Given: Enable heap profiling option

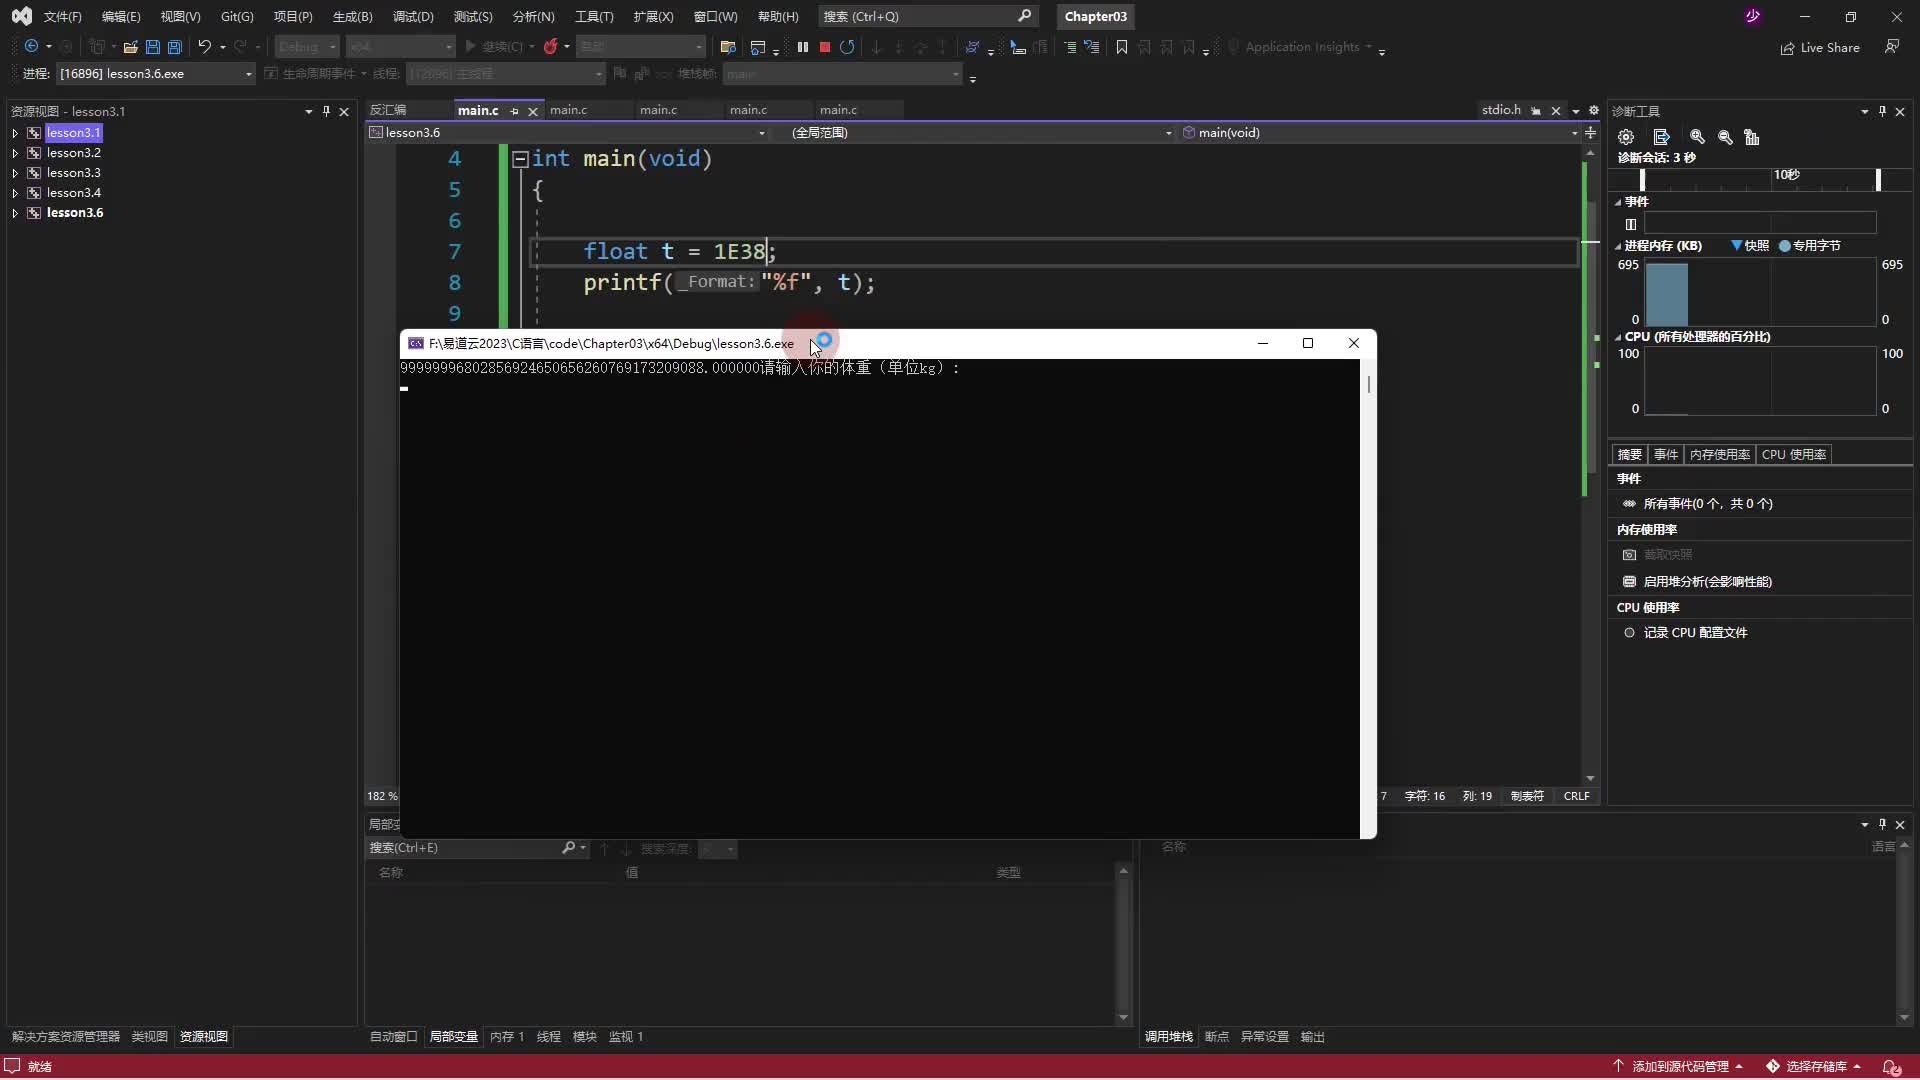Looking at the screenshot, I should click(1697, 581).
